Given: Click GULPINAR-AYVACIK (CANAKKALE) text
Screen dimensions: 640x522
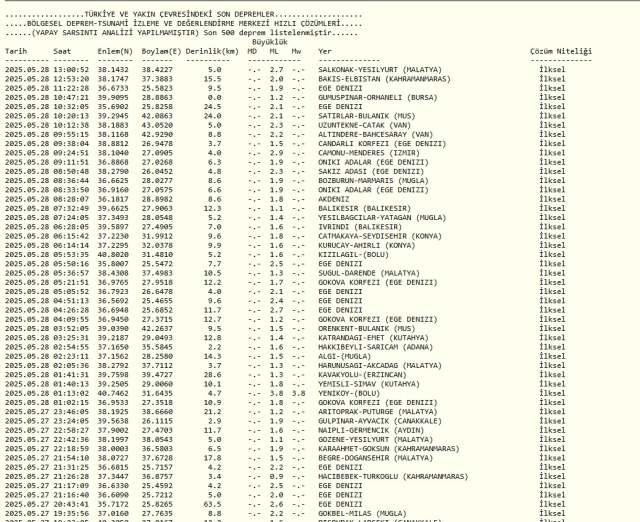Looking at the screenshot, I should (x=380, y=421).
